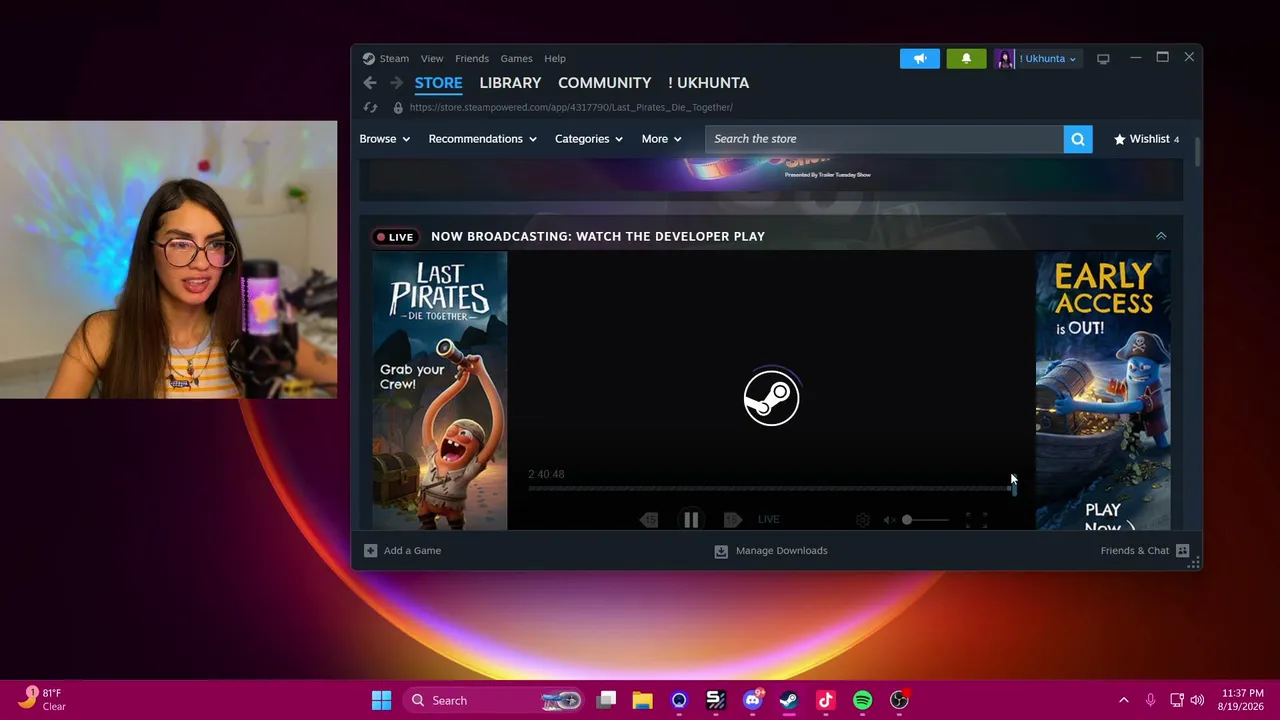This screenshot has width=1280, height=720.
Task: Collapse the live broadcast section
Action: coord(1161,236)
